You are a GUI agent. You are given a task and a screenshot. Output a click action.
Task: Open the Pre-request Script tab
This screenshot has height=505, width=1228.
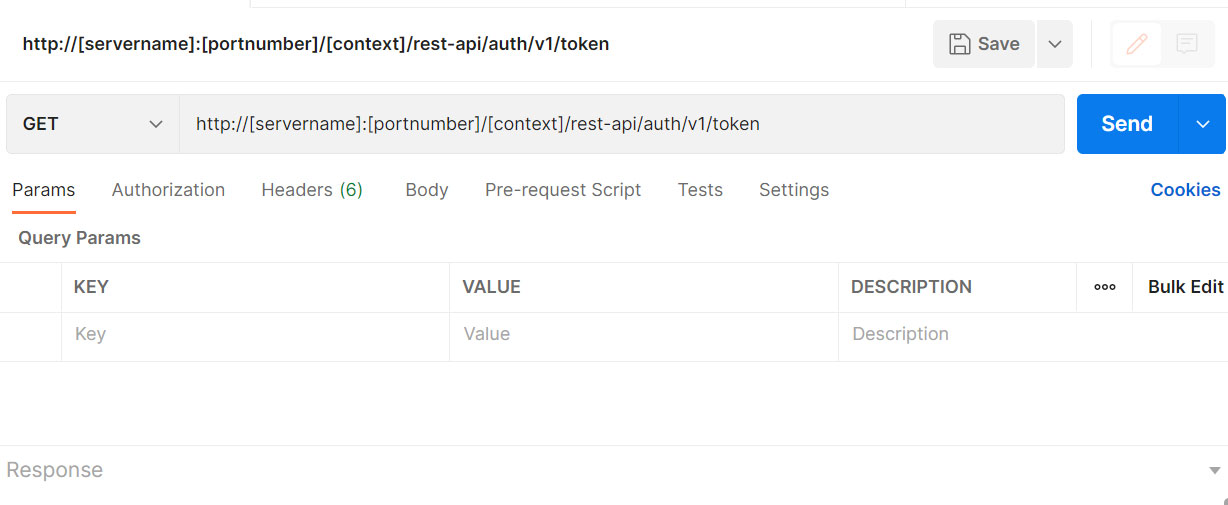pyautogui.click(x=563, y=190)
